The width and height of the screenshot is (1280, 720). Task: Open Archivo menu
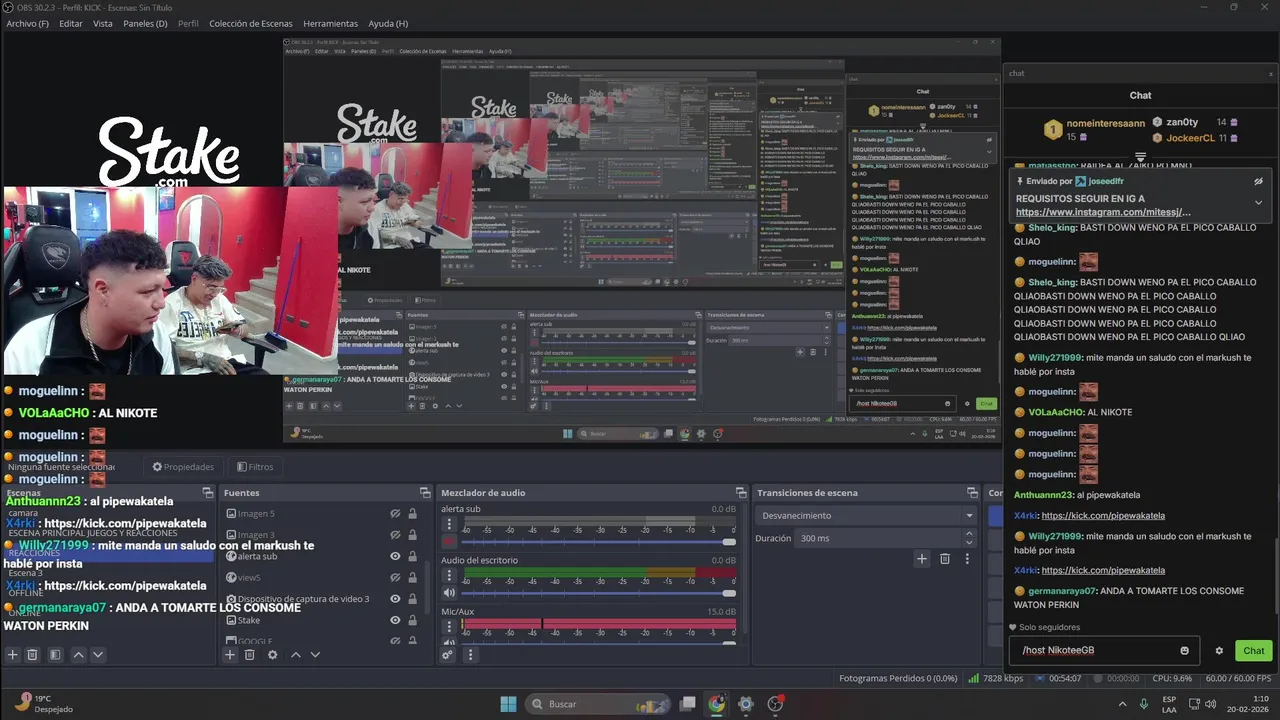[27, 23]
